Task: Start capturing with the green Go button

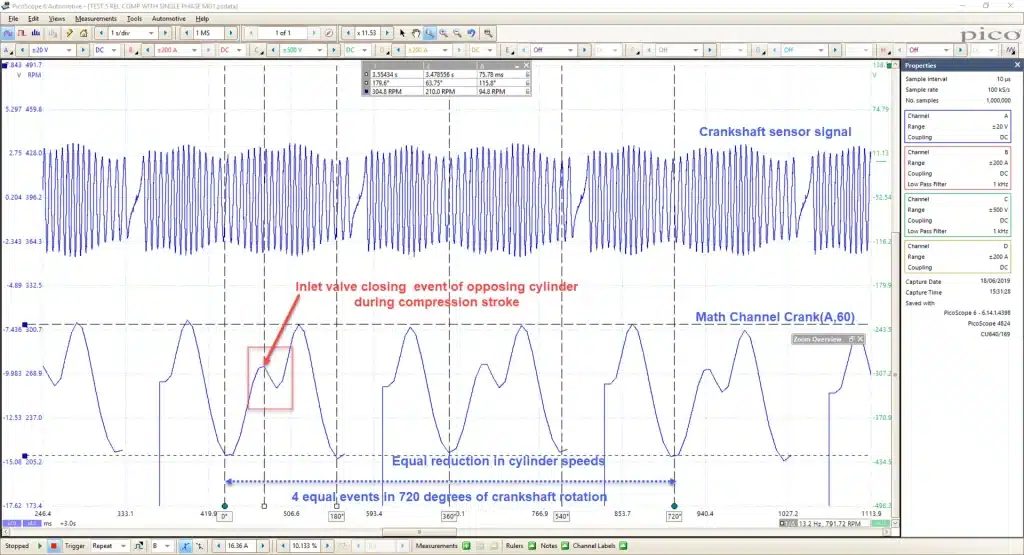Action: pyautogui.click(x=40, y=546)
